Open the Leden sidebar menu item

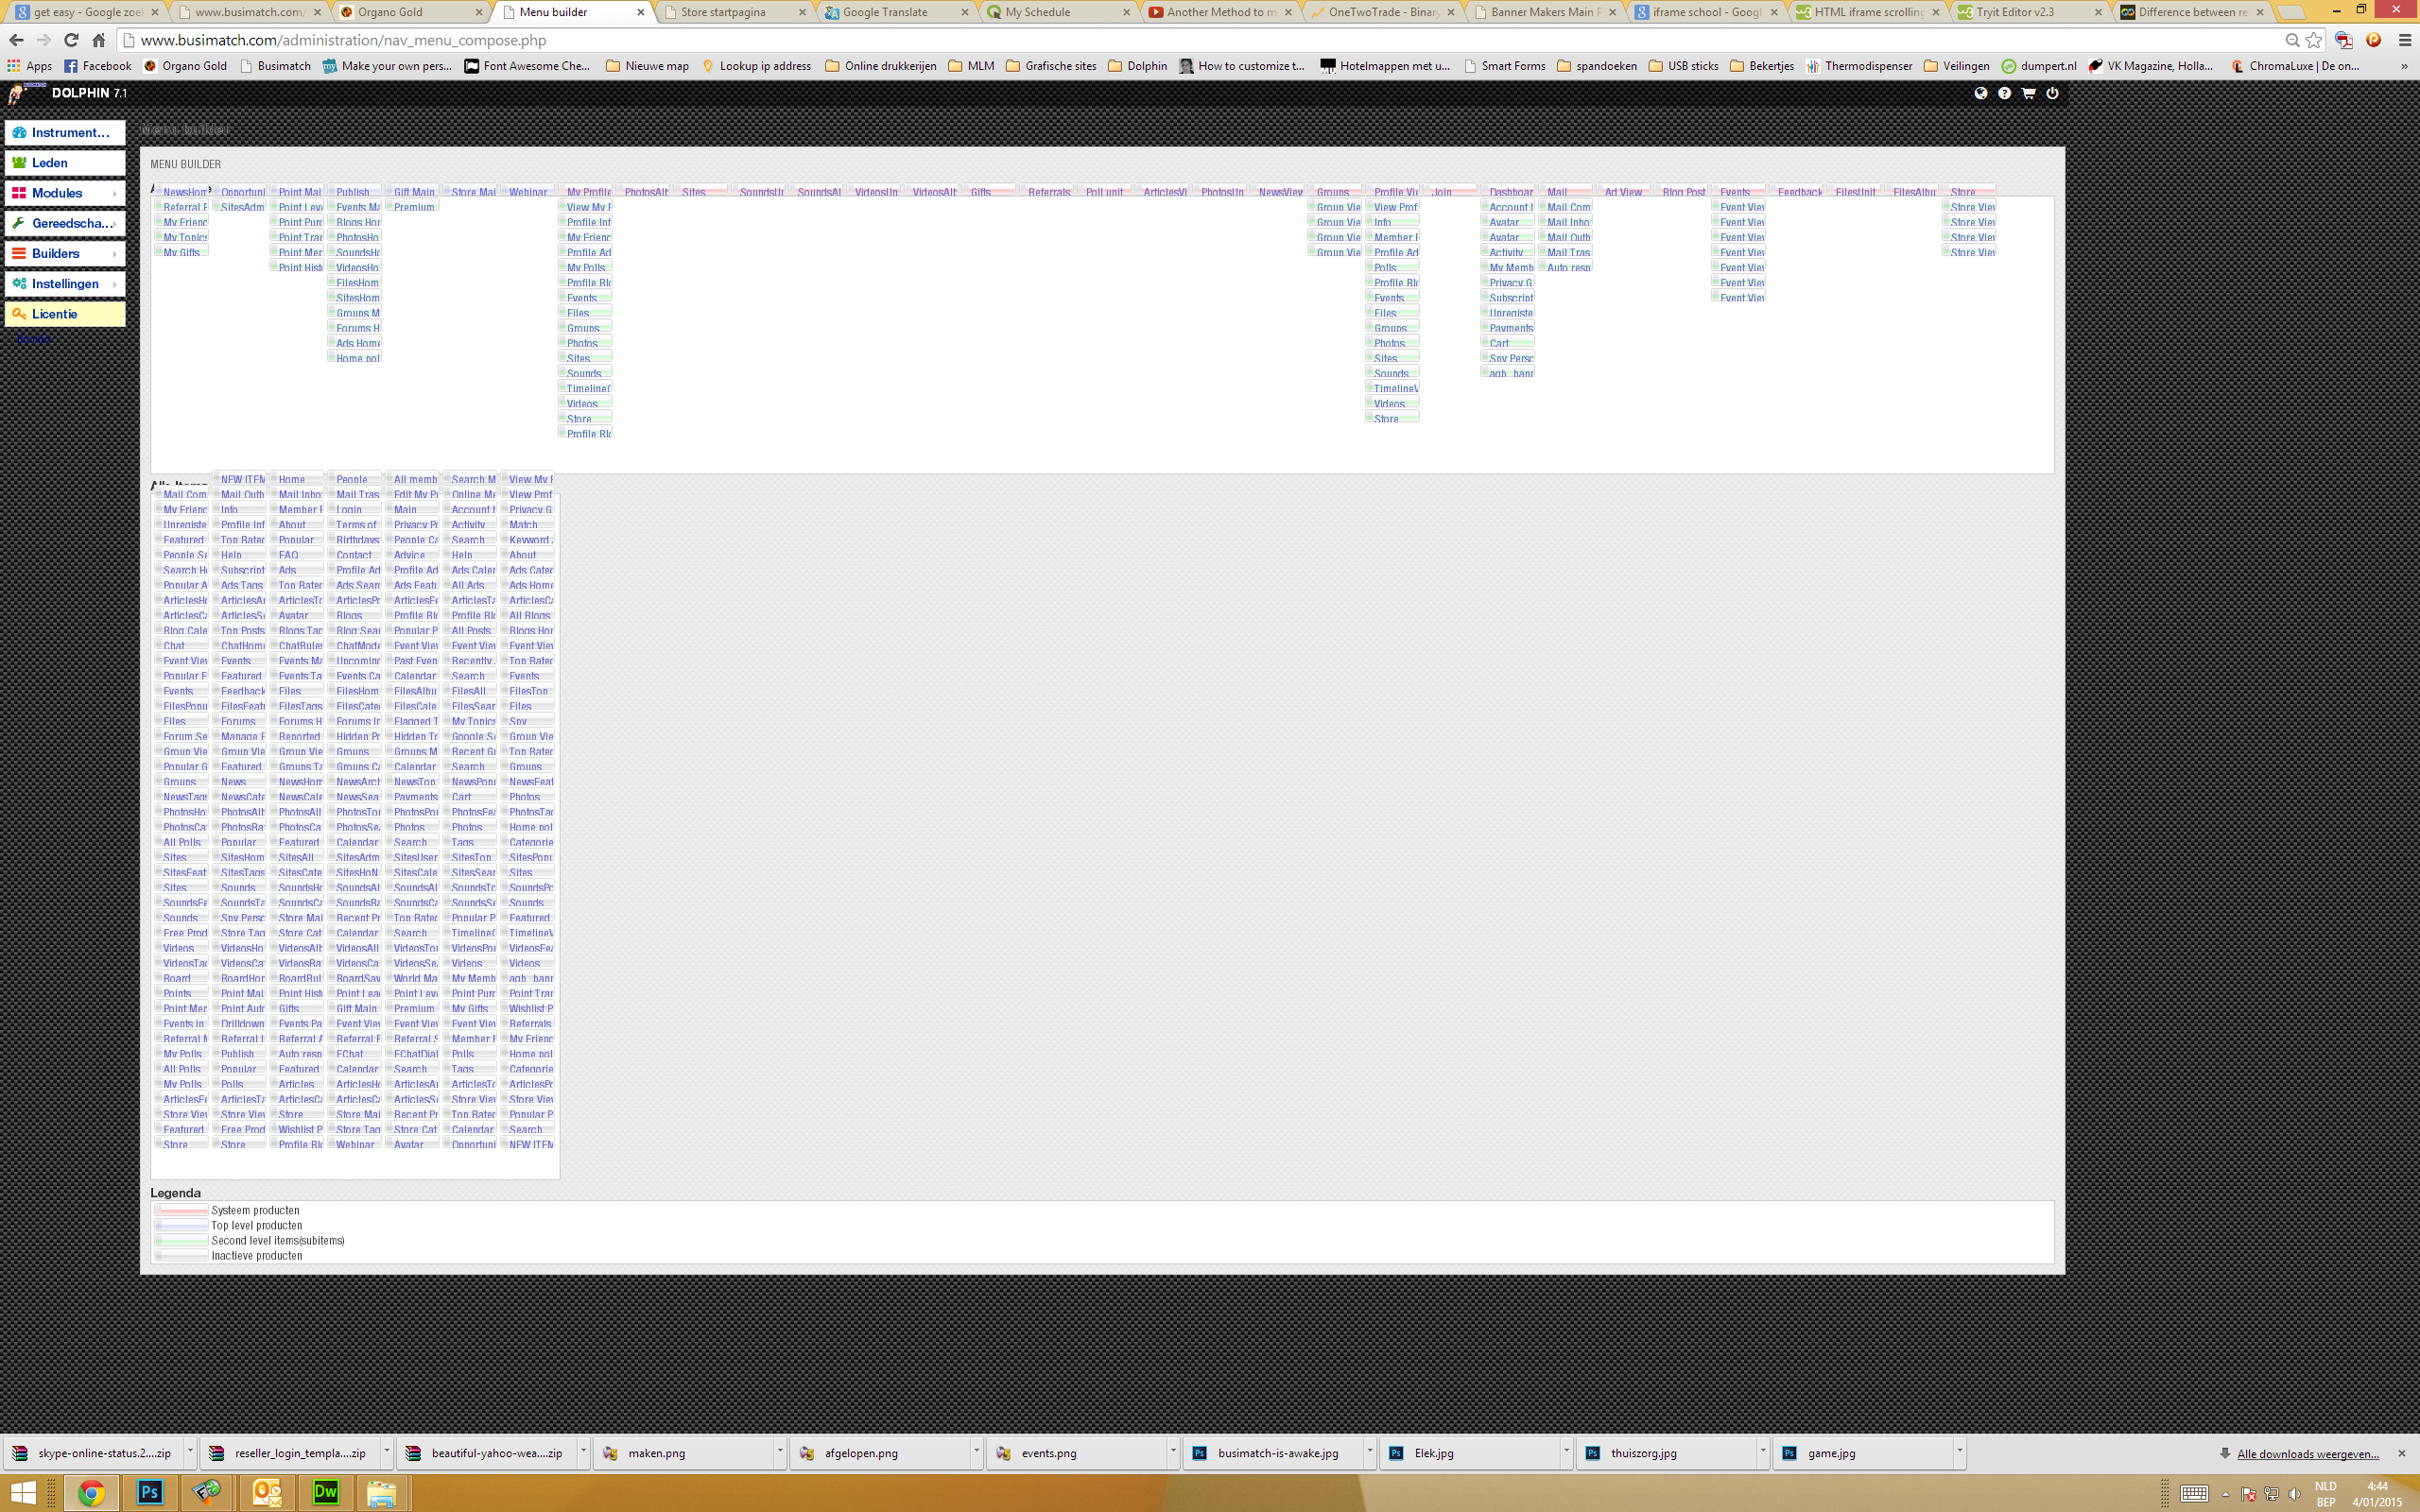pos(65,163)
